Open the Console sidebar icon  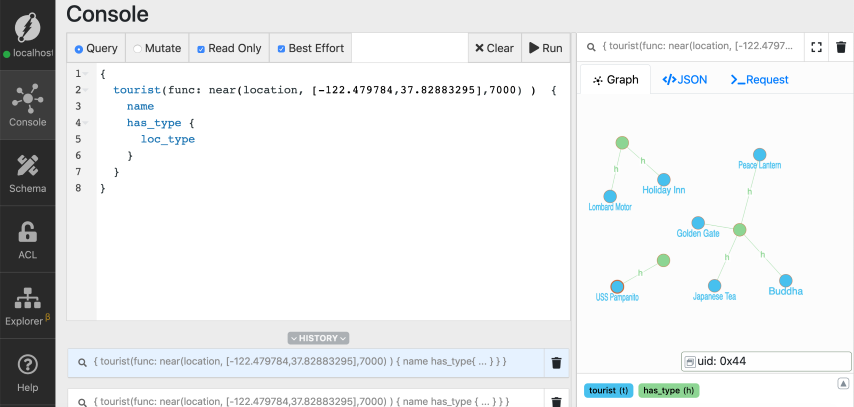[x=28, y=104]
